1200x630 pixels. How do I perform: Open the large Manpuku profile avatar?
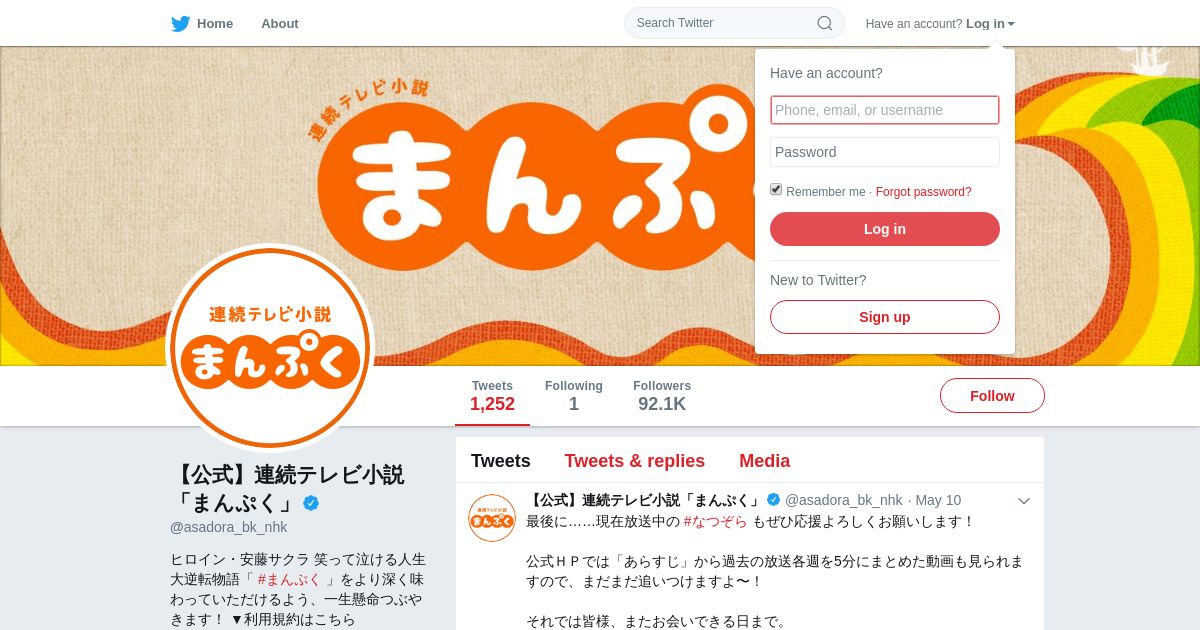click(270, 348)
